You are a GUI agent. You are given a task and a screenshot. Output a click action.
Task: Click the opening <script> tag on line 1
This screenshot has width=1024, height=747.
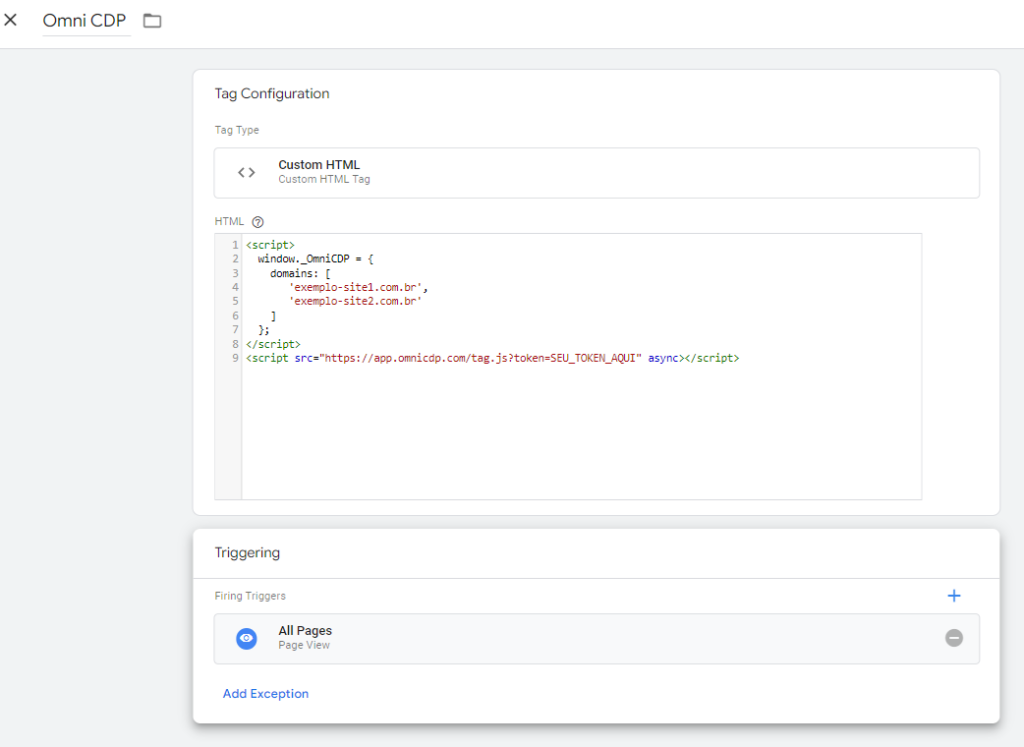pos(270,245)
